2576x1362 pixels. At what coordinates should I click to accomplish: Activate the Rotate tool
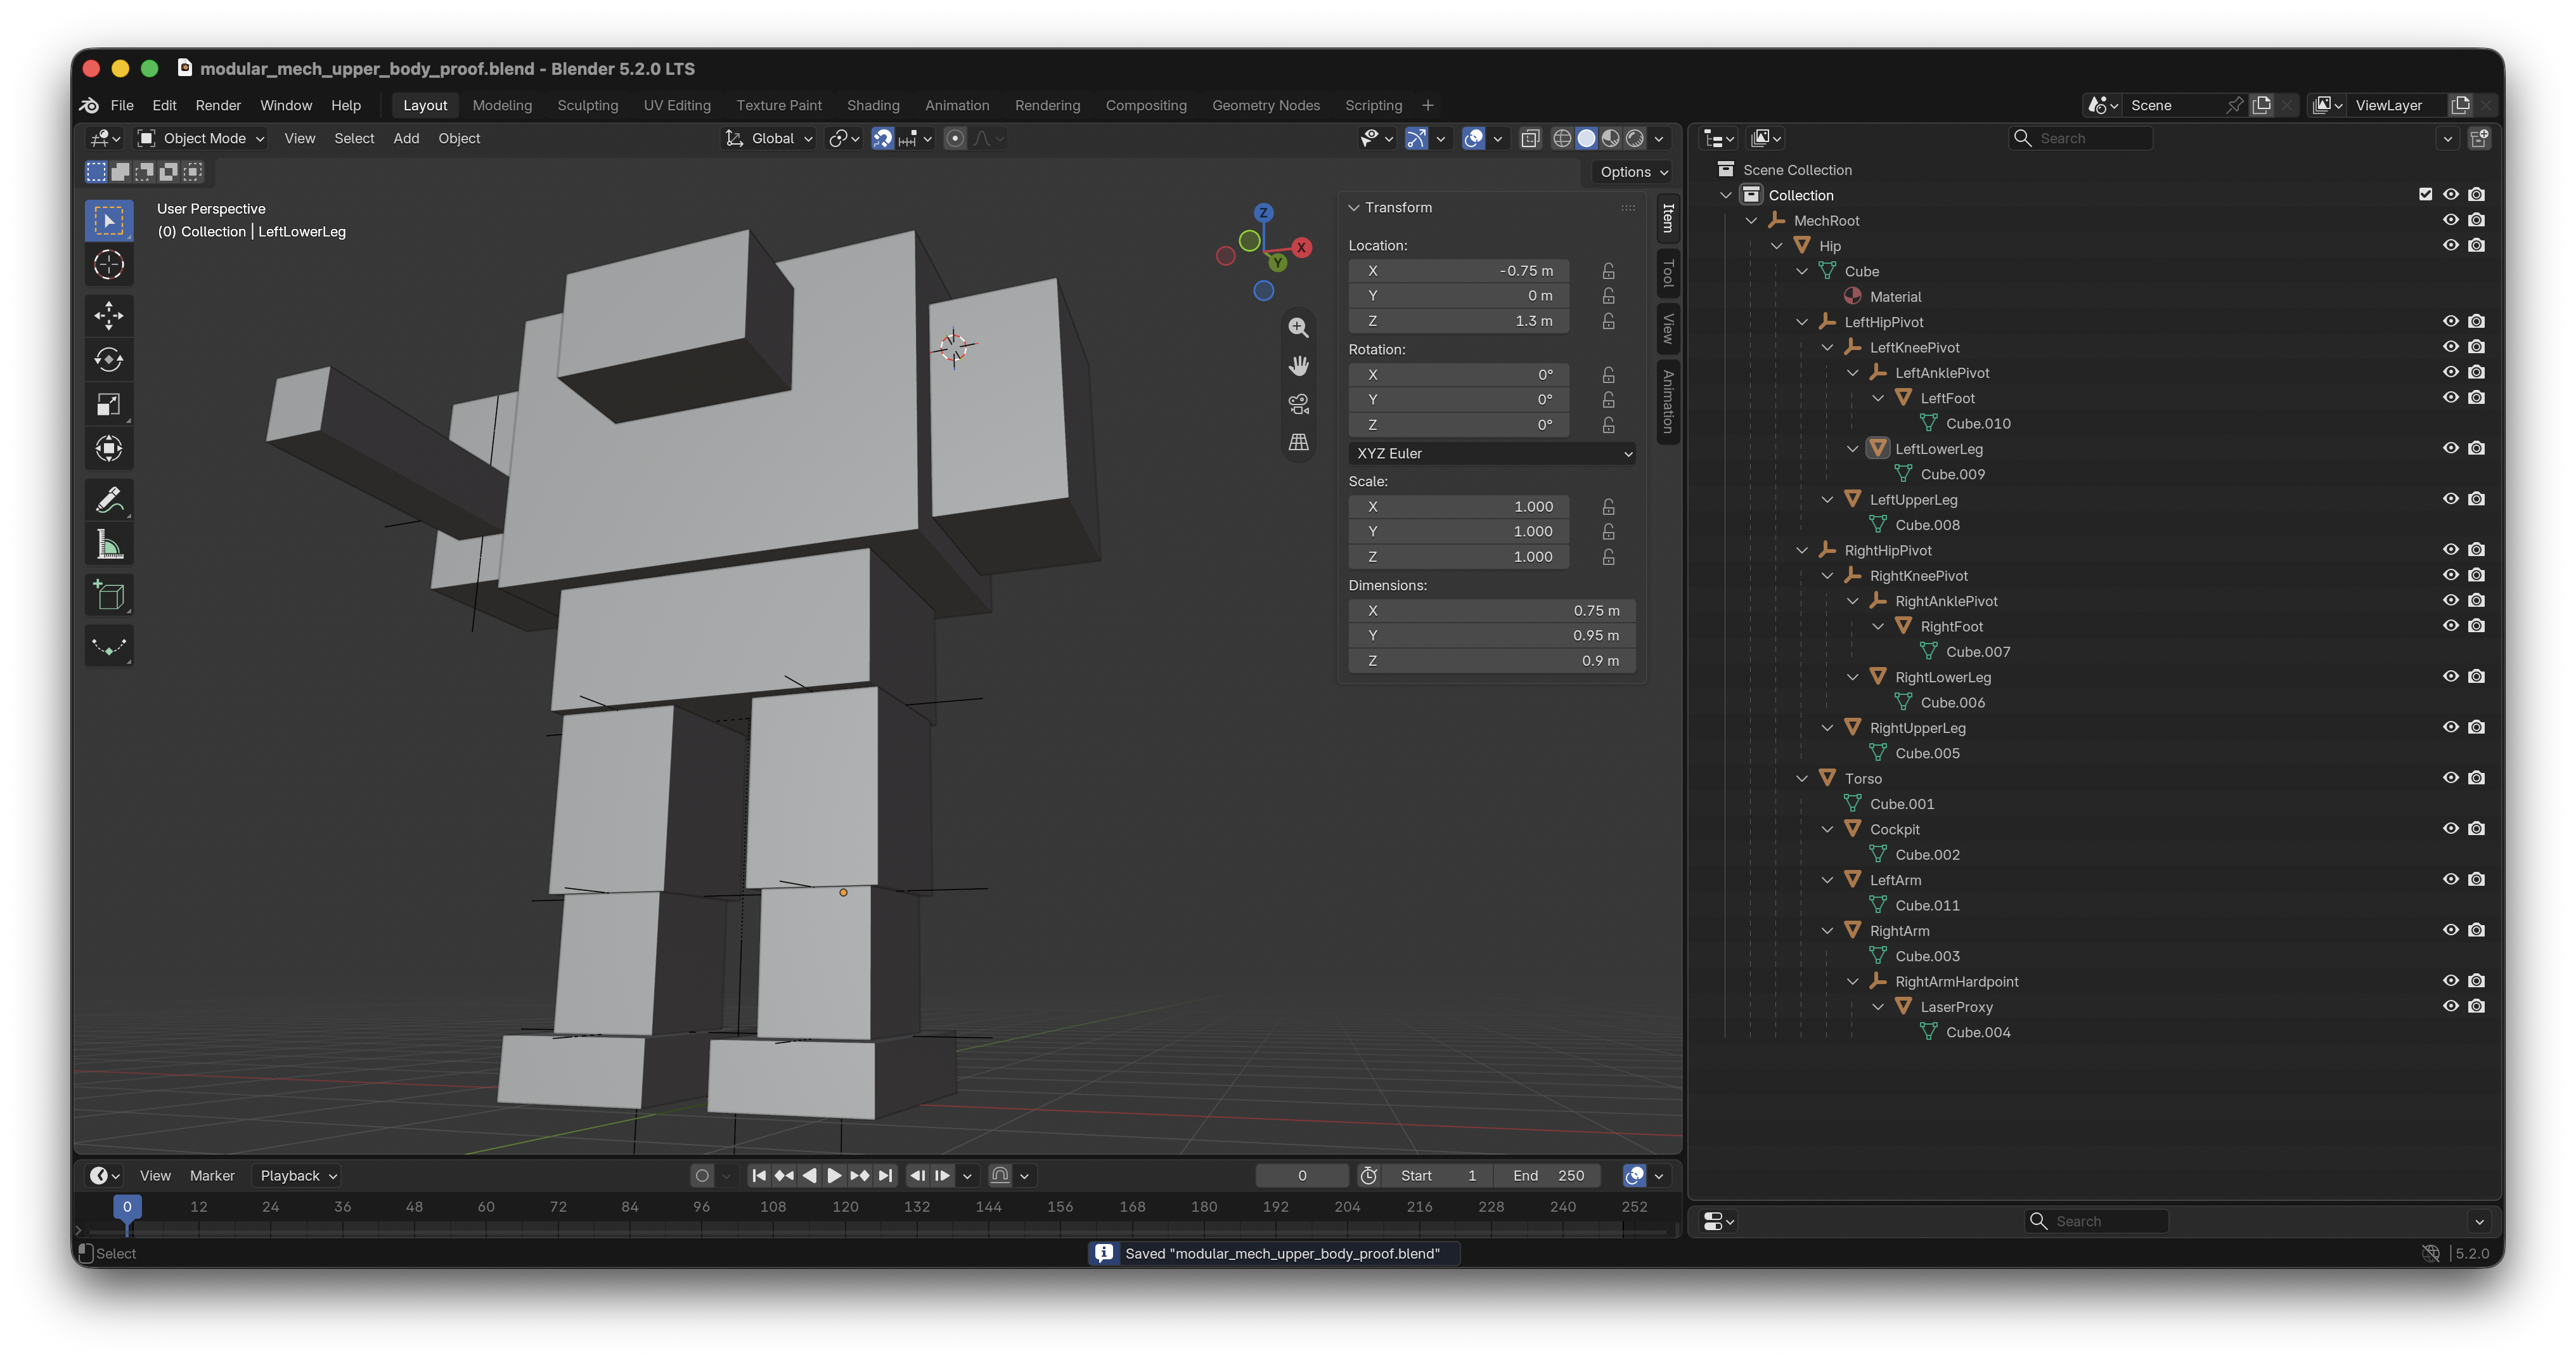coord(109,360)
